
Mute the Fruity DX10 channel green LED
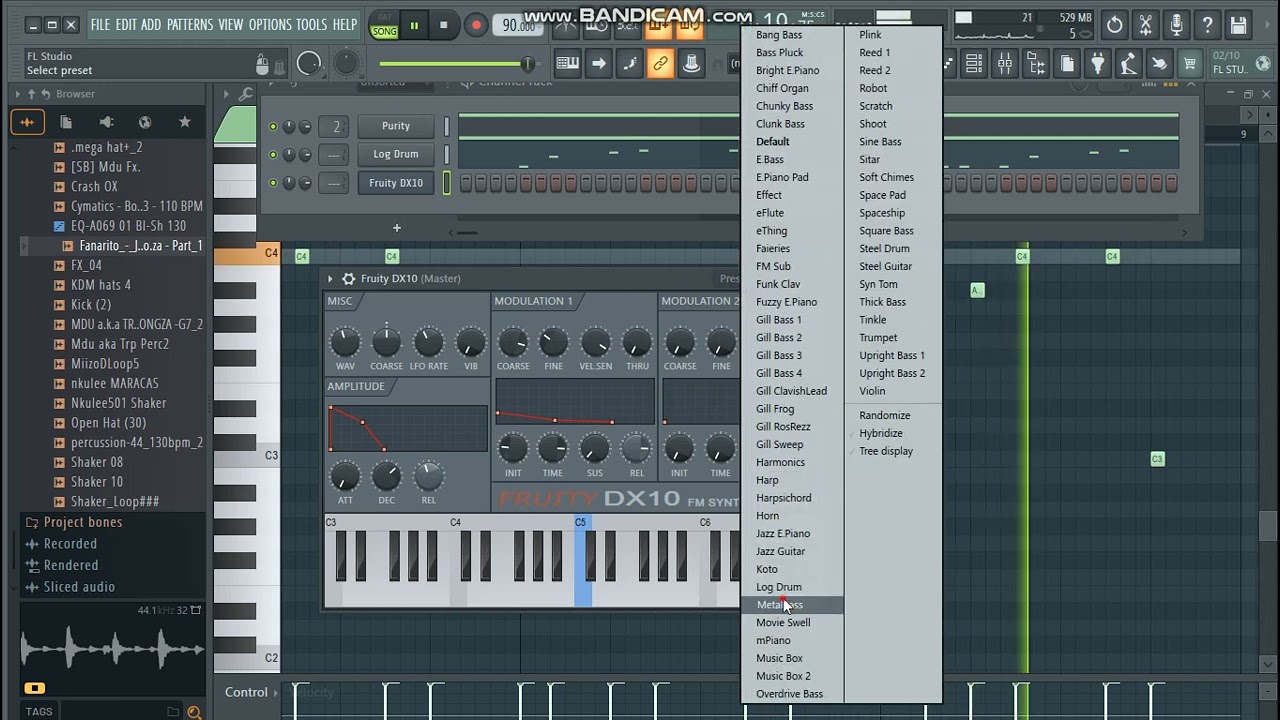273,183
